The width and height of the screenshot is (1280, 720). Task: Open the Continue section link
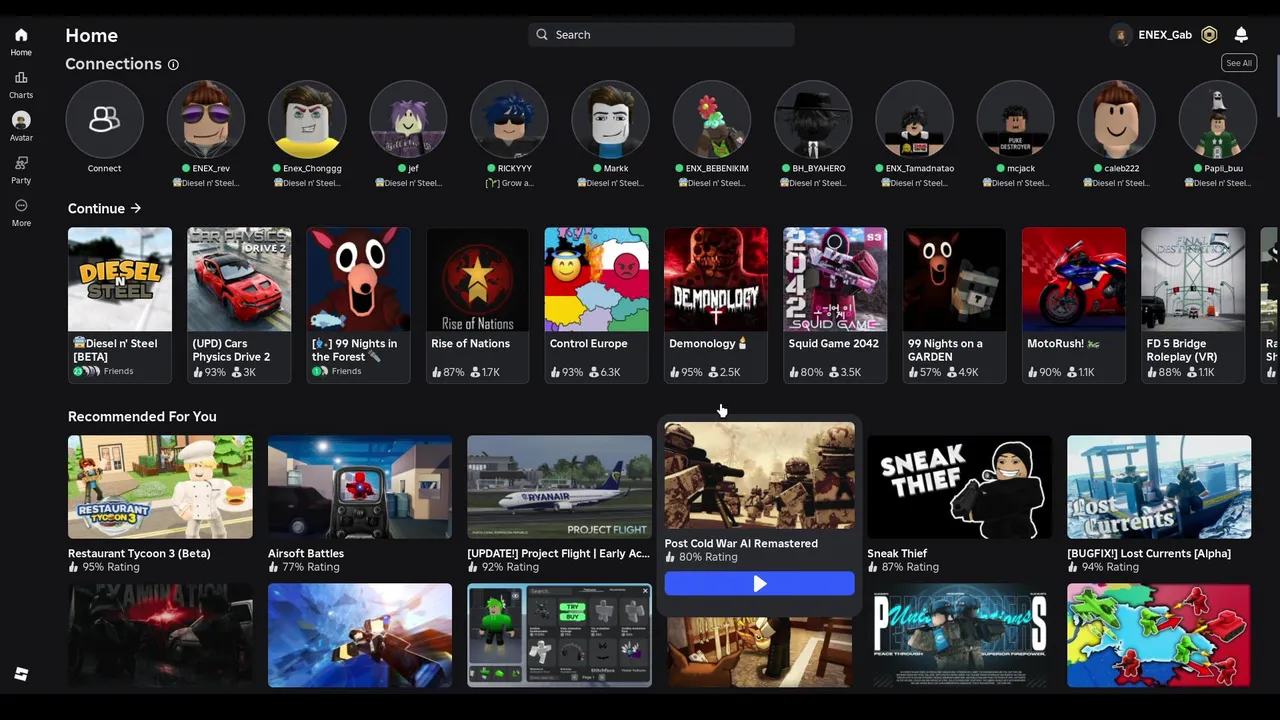(x=104, y=208)
